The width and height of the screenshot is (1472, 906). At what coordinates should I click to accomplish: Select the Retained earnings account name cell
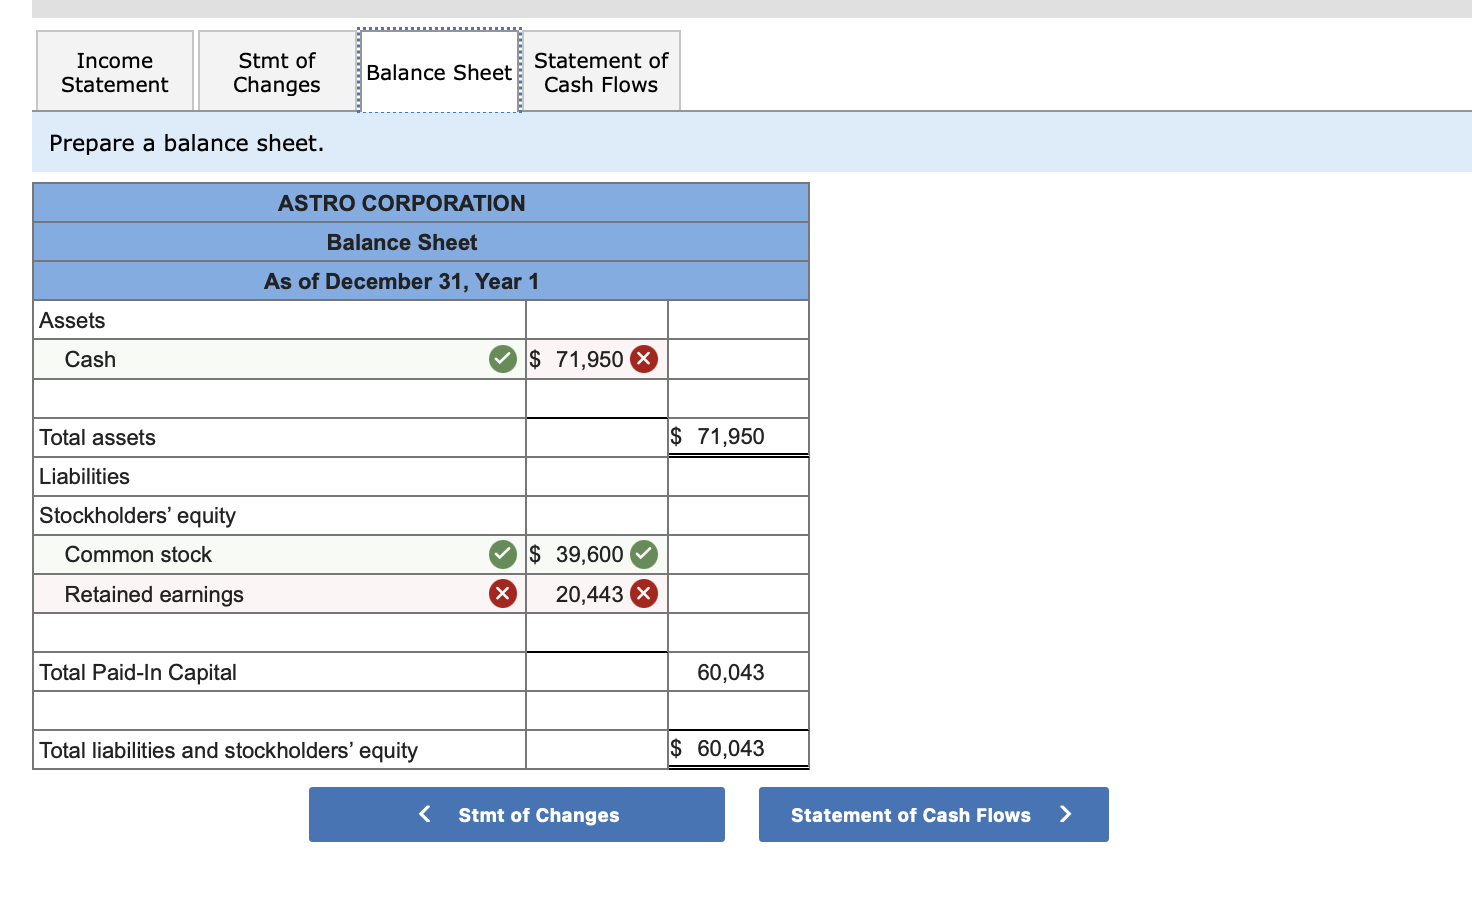click(279, 594)
